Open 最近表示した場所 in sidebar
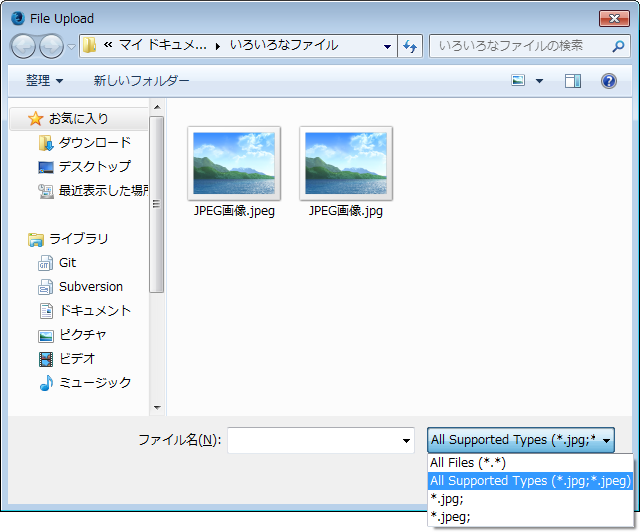 (103, 191)
